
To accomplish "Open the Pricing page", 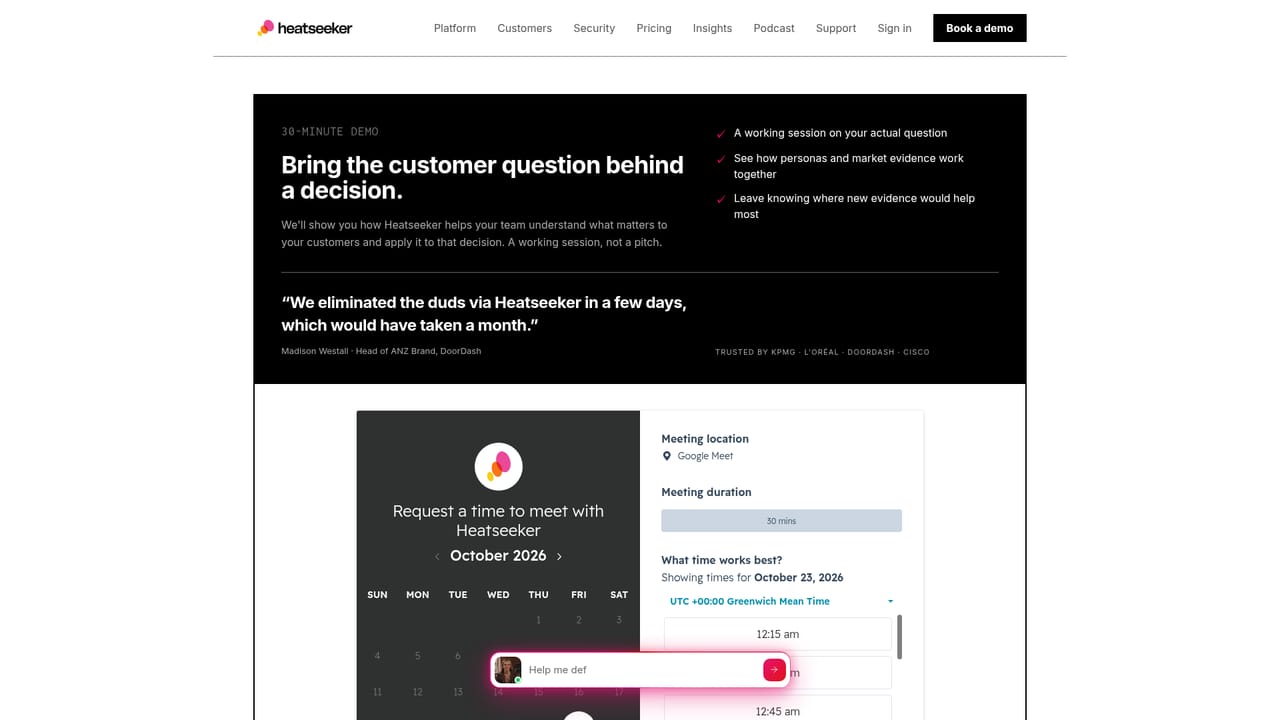I will 654,28.
